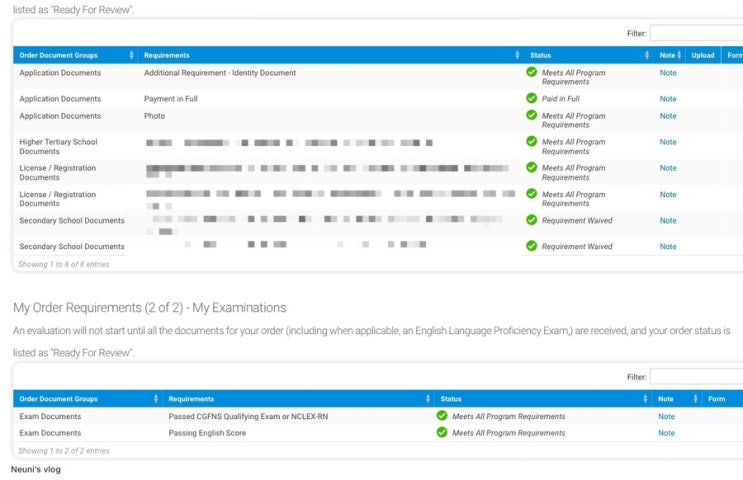743x480 pixels.
Task: Open Note link for Photo requirement
Action: pyautogui.click(x=668, y=116)
